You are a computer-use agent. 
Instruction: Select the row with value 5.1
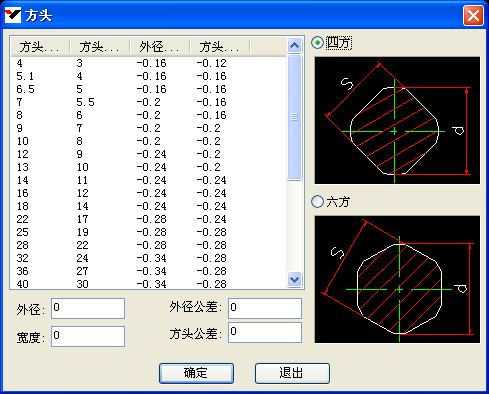point(148,76)
